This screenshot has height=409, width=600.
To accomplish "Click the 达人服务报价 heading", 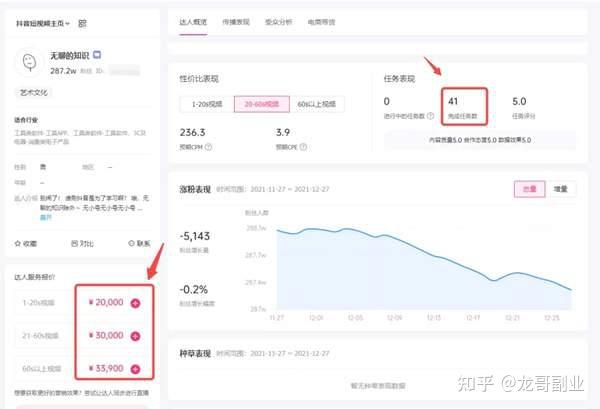I will 34,277.
